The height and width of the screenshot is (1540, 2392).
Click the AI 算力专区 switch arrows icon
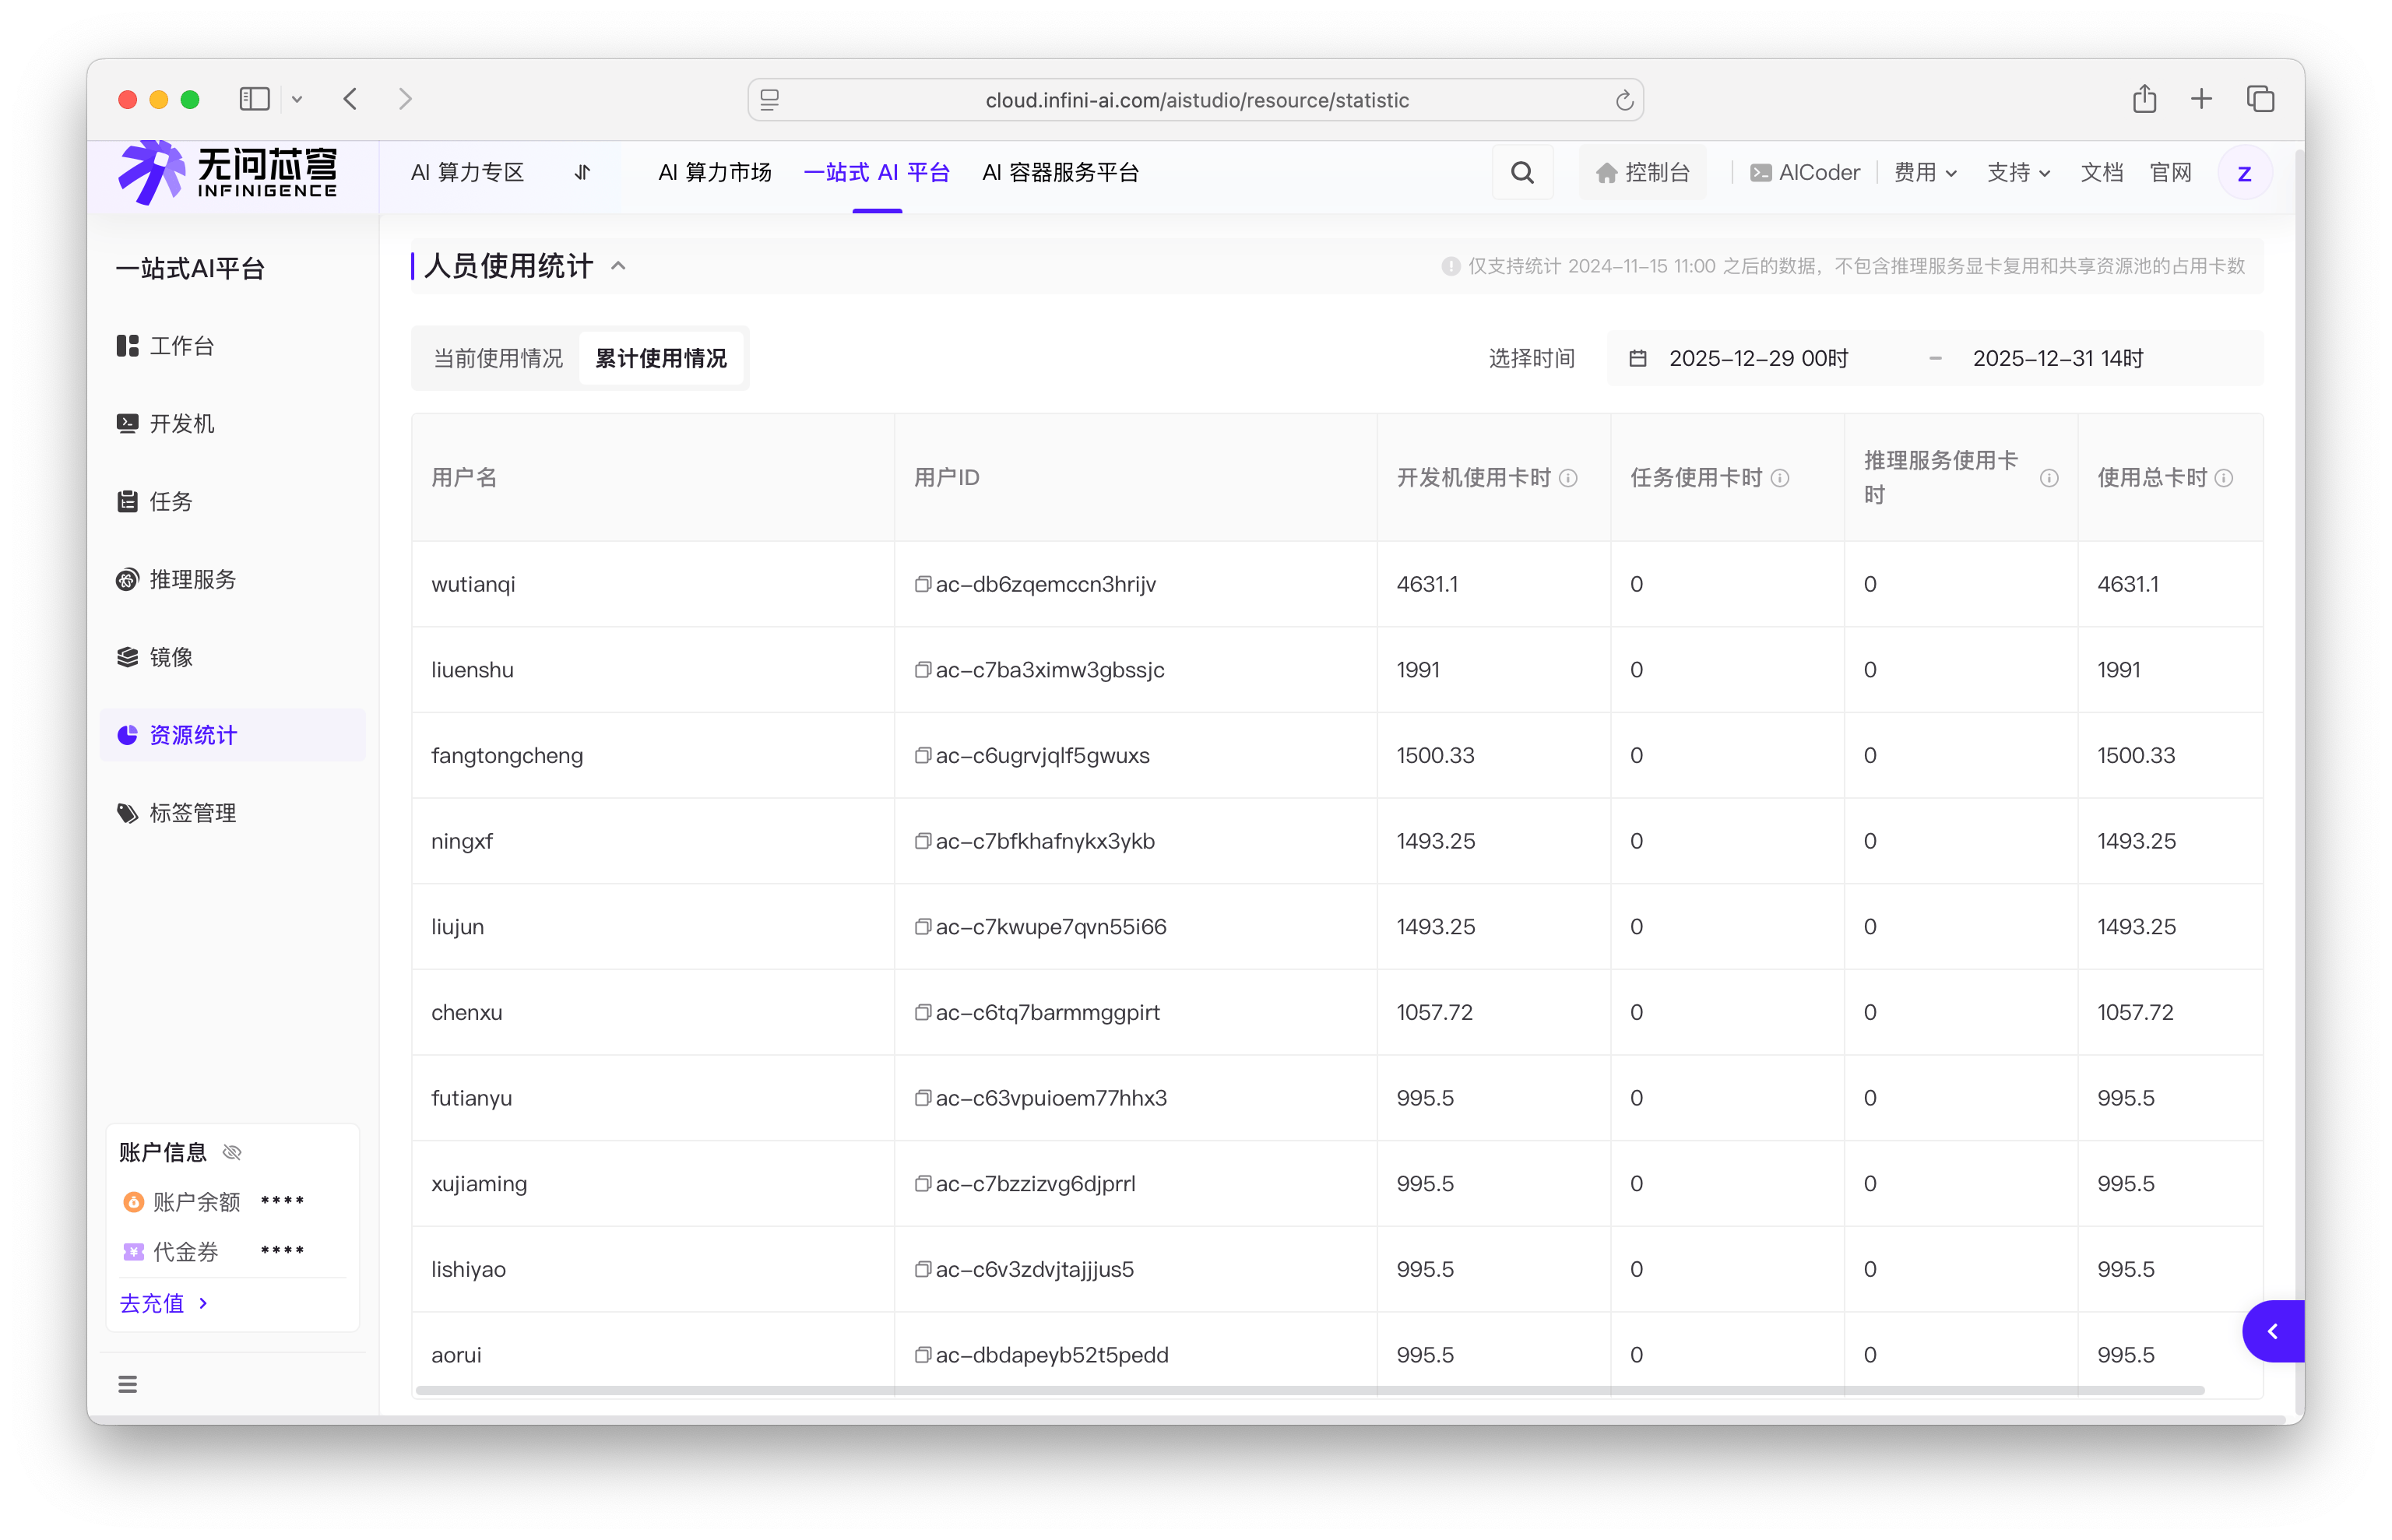coord(582,173)
